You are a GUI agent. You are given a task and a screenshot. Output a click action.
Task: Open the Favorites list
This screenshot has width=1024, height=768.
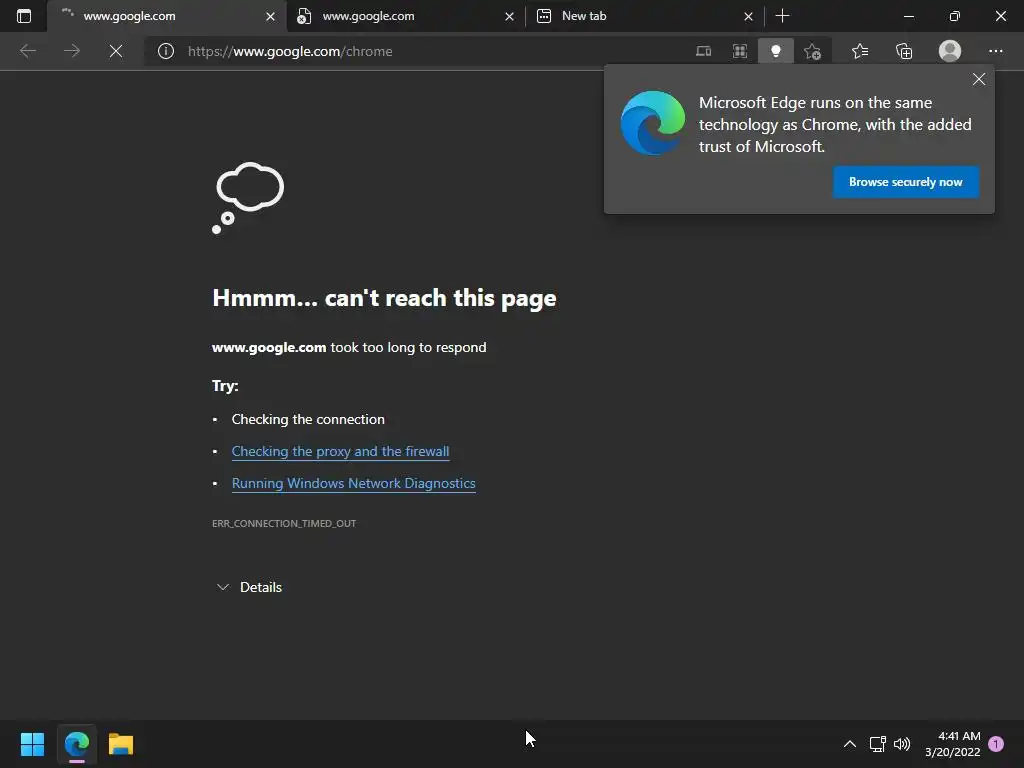(x=860, y=51)
